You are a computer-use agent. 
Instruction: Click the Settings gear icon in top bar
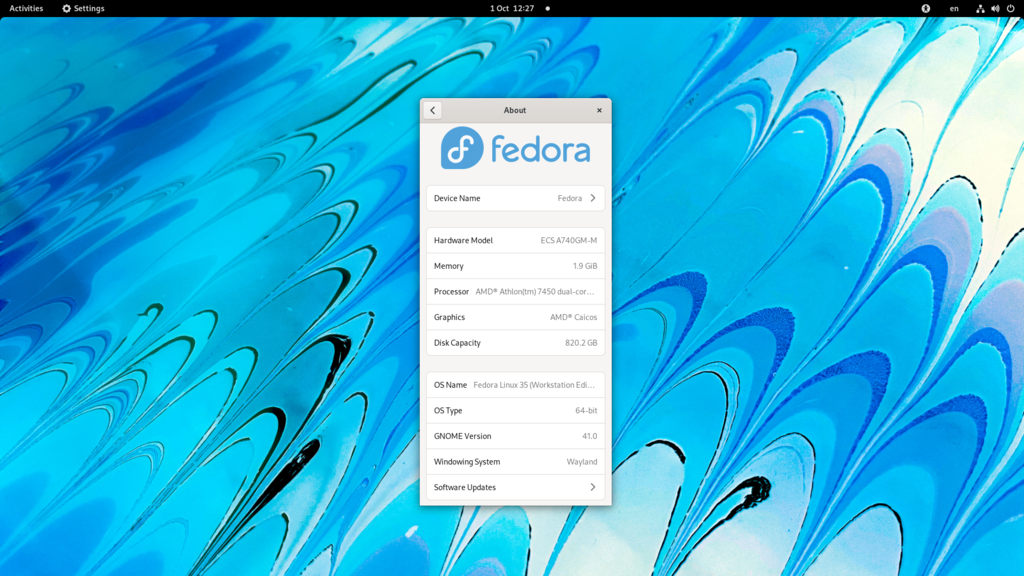click(x=67, y=8)
